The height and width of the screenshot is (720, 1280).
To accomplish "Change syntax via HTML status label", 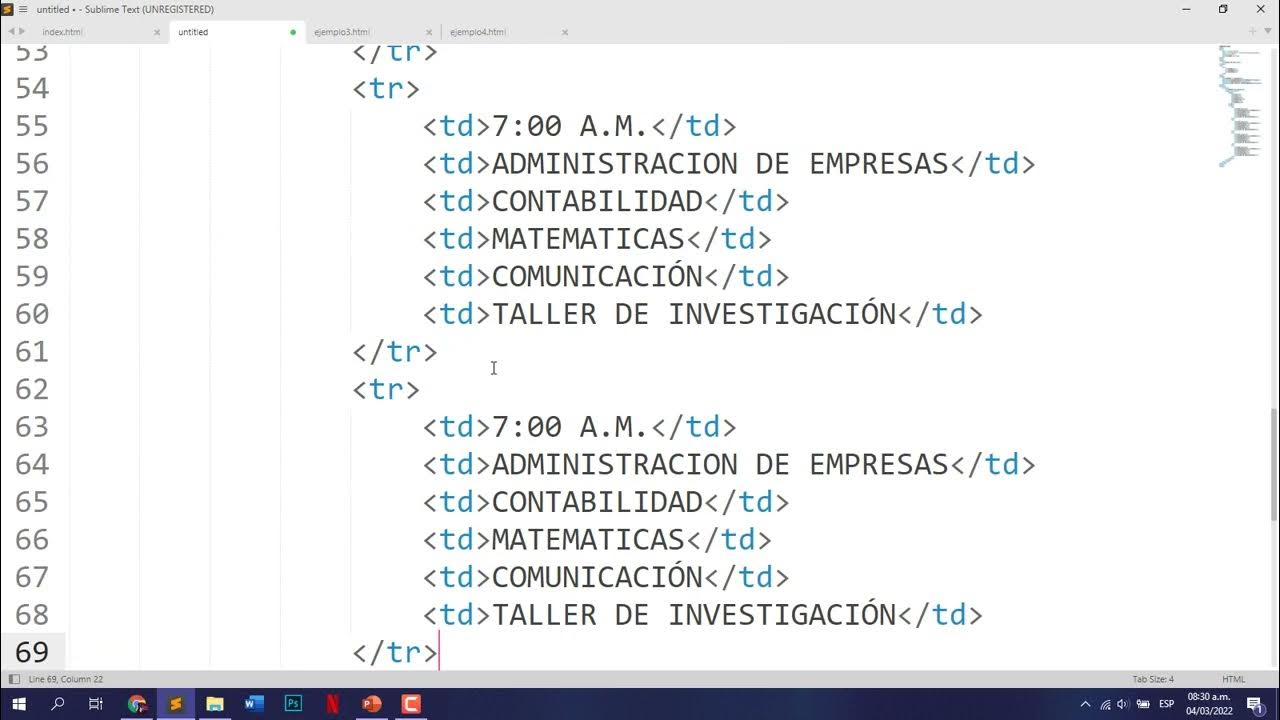I will point(1233,679).
